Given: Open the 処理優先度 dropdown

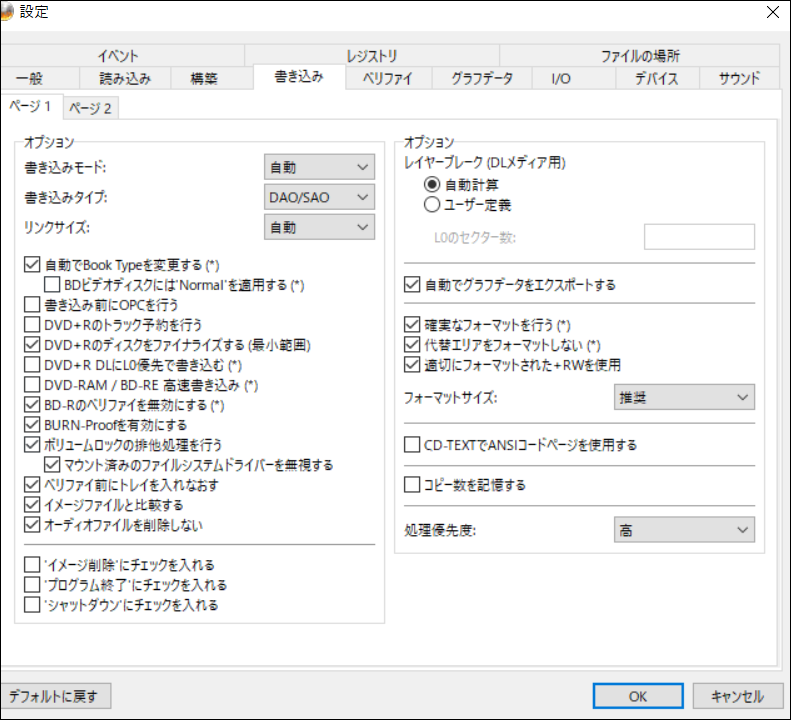Looking at the screenshot, I should tap(684, 530).
